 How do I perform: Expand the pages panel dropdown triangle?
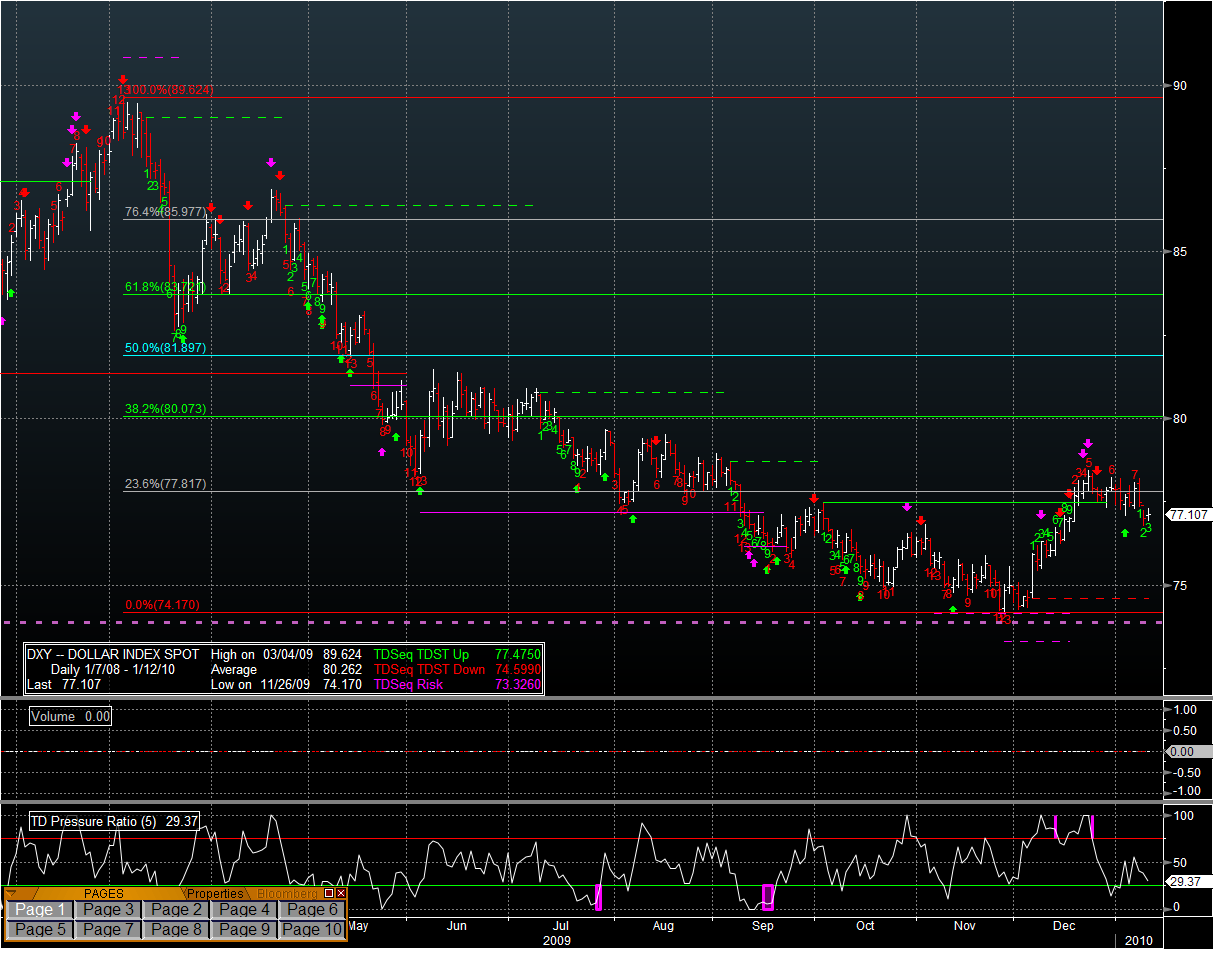11,893
